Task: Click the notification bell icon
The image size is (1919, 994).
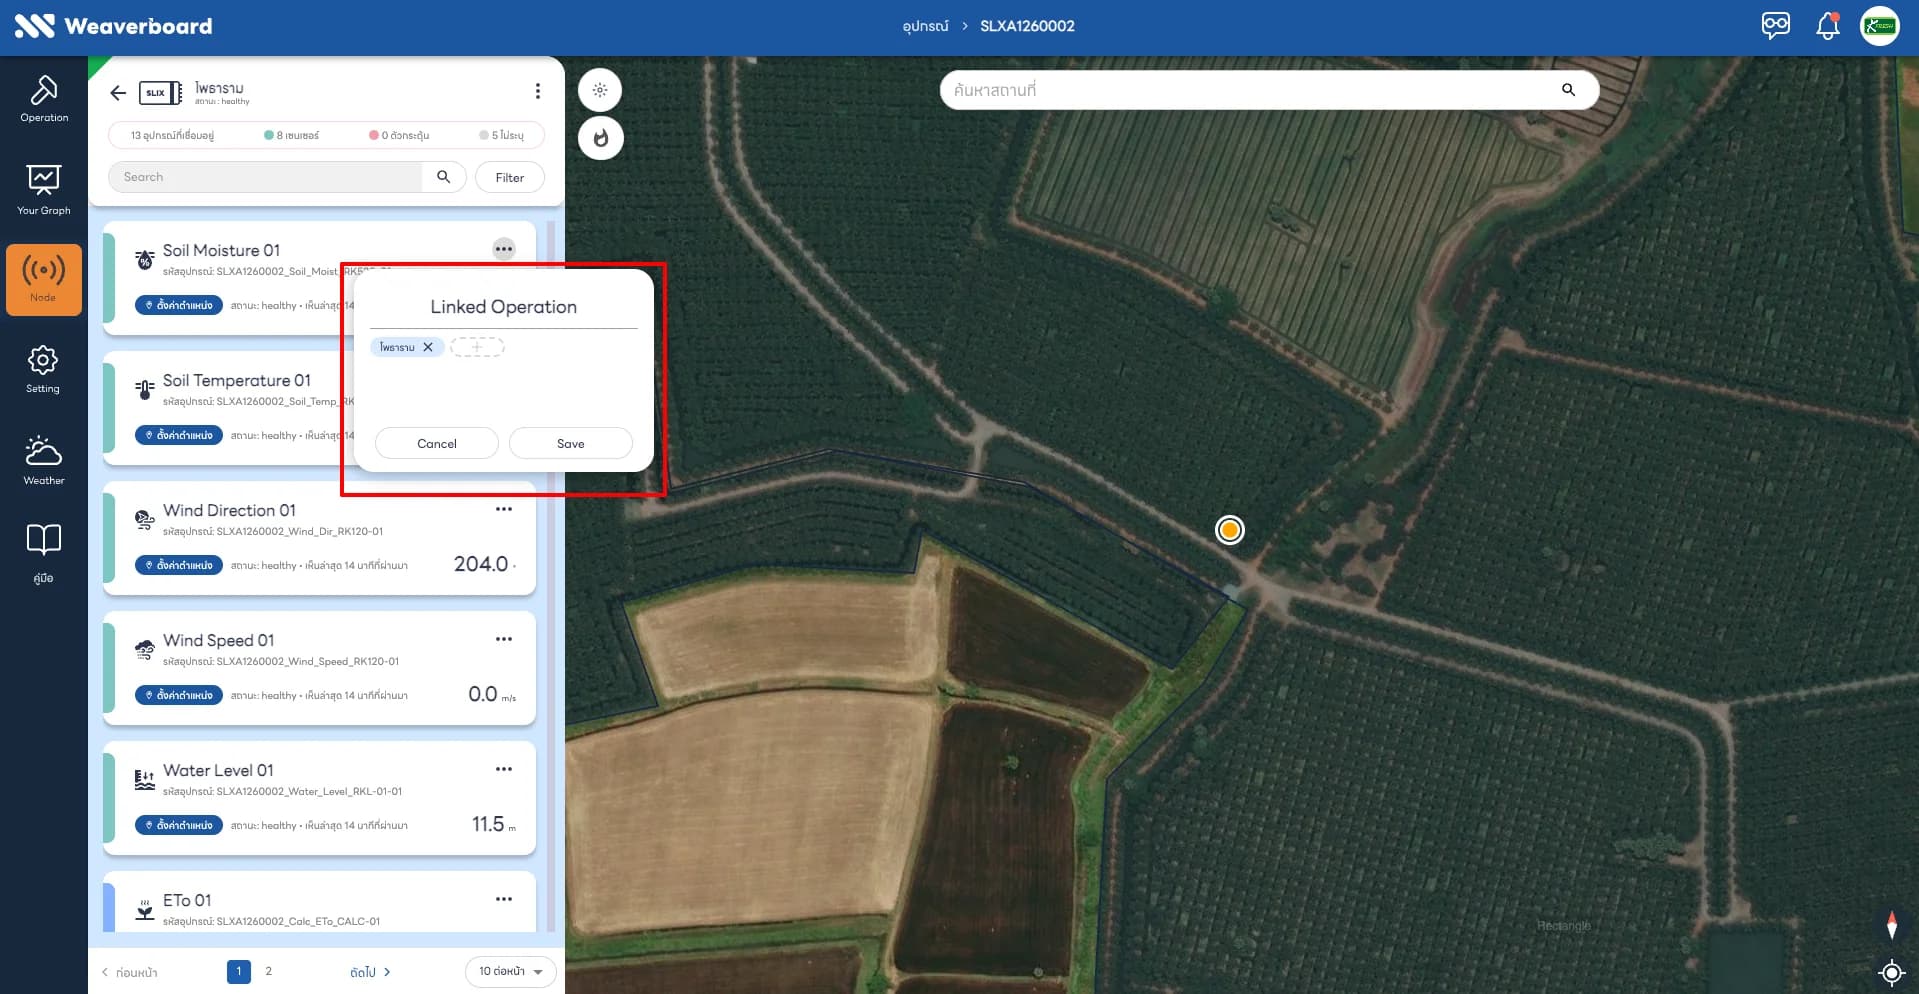Action: [x=1827, y=26]
